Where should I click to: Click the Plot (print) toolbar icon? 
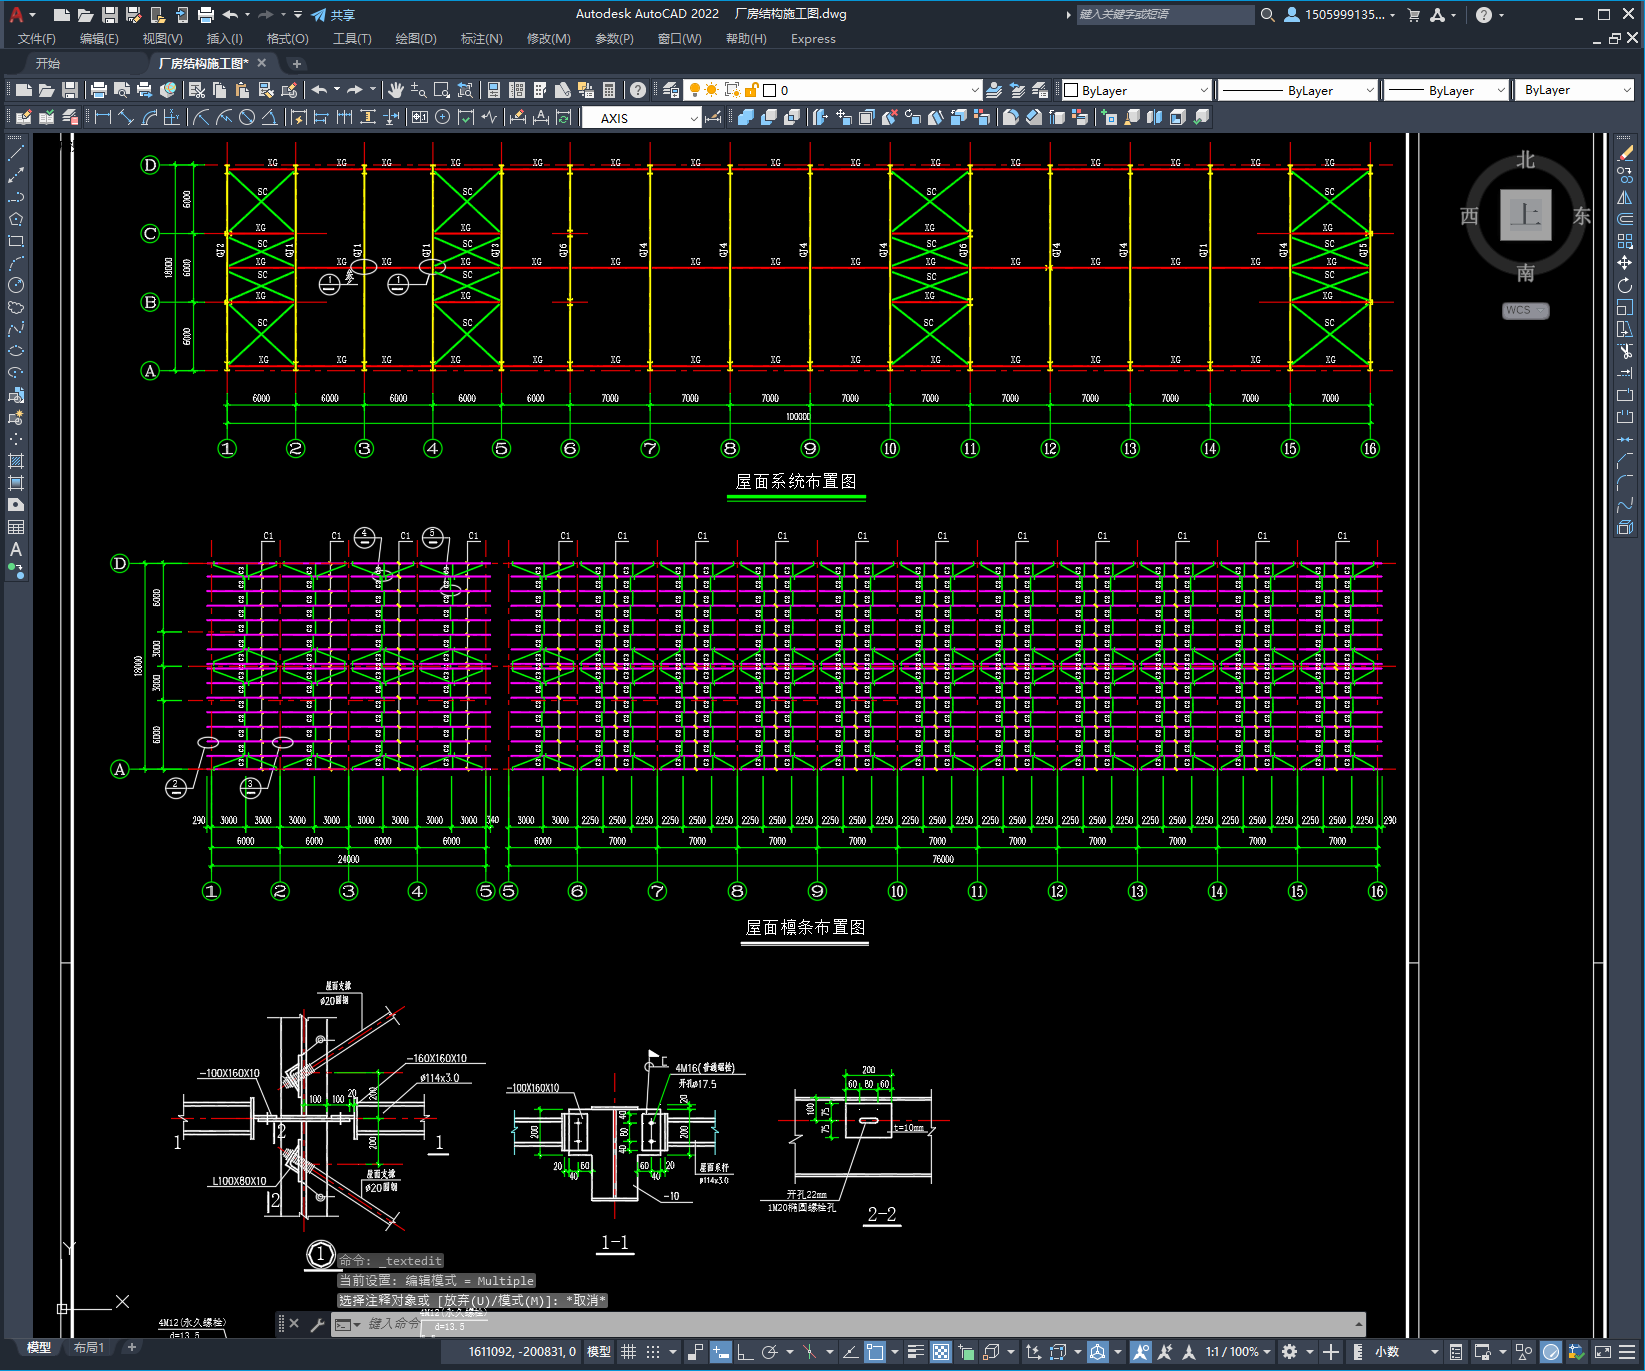(98, 90)
